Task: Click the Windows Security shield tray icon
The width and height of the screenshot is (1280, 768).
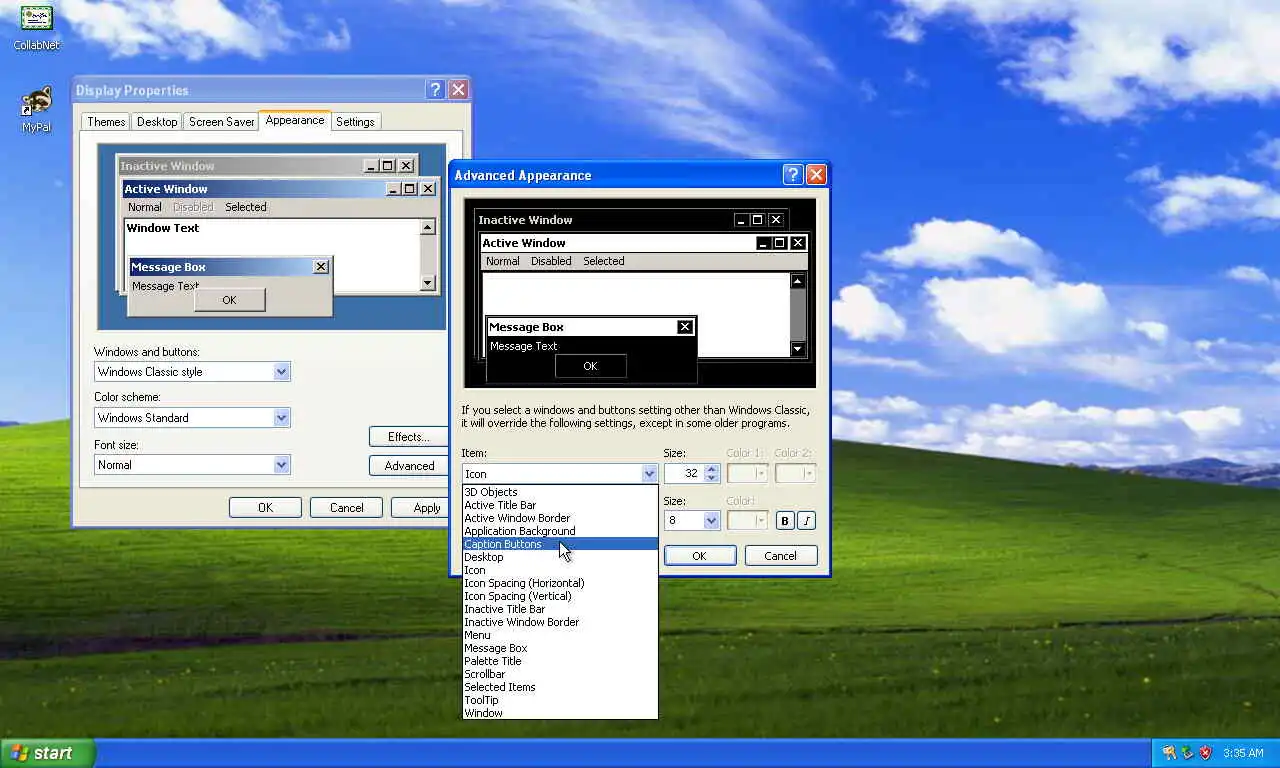Action: (1206, 753)
